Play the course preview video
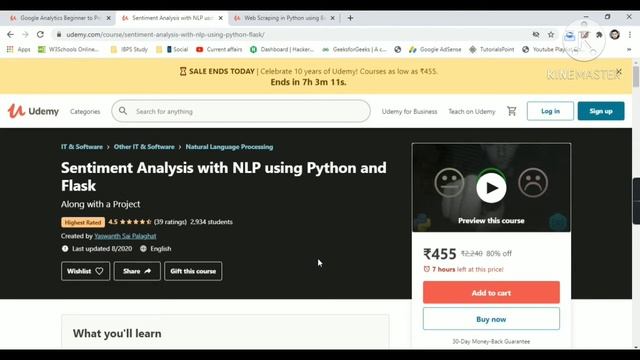 coord(491,188)
